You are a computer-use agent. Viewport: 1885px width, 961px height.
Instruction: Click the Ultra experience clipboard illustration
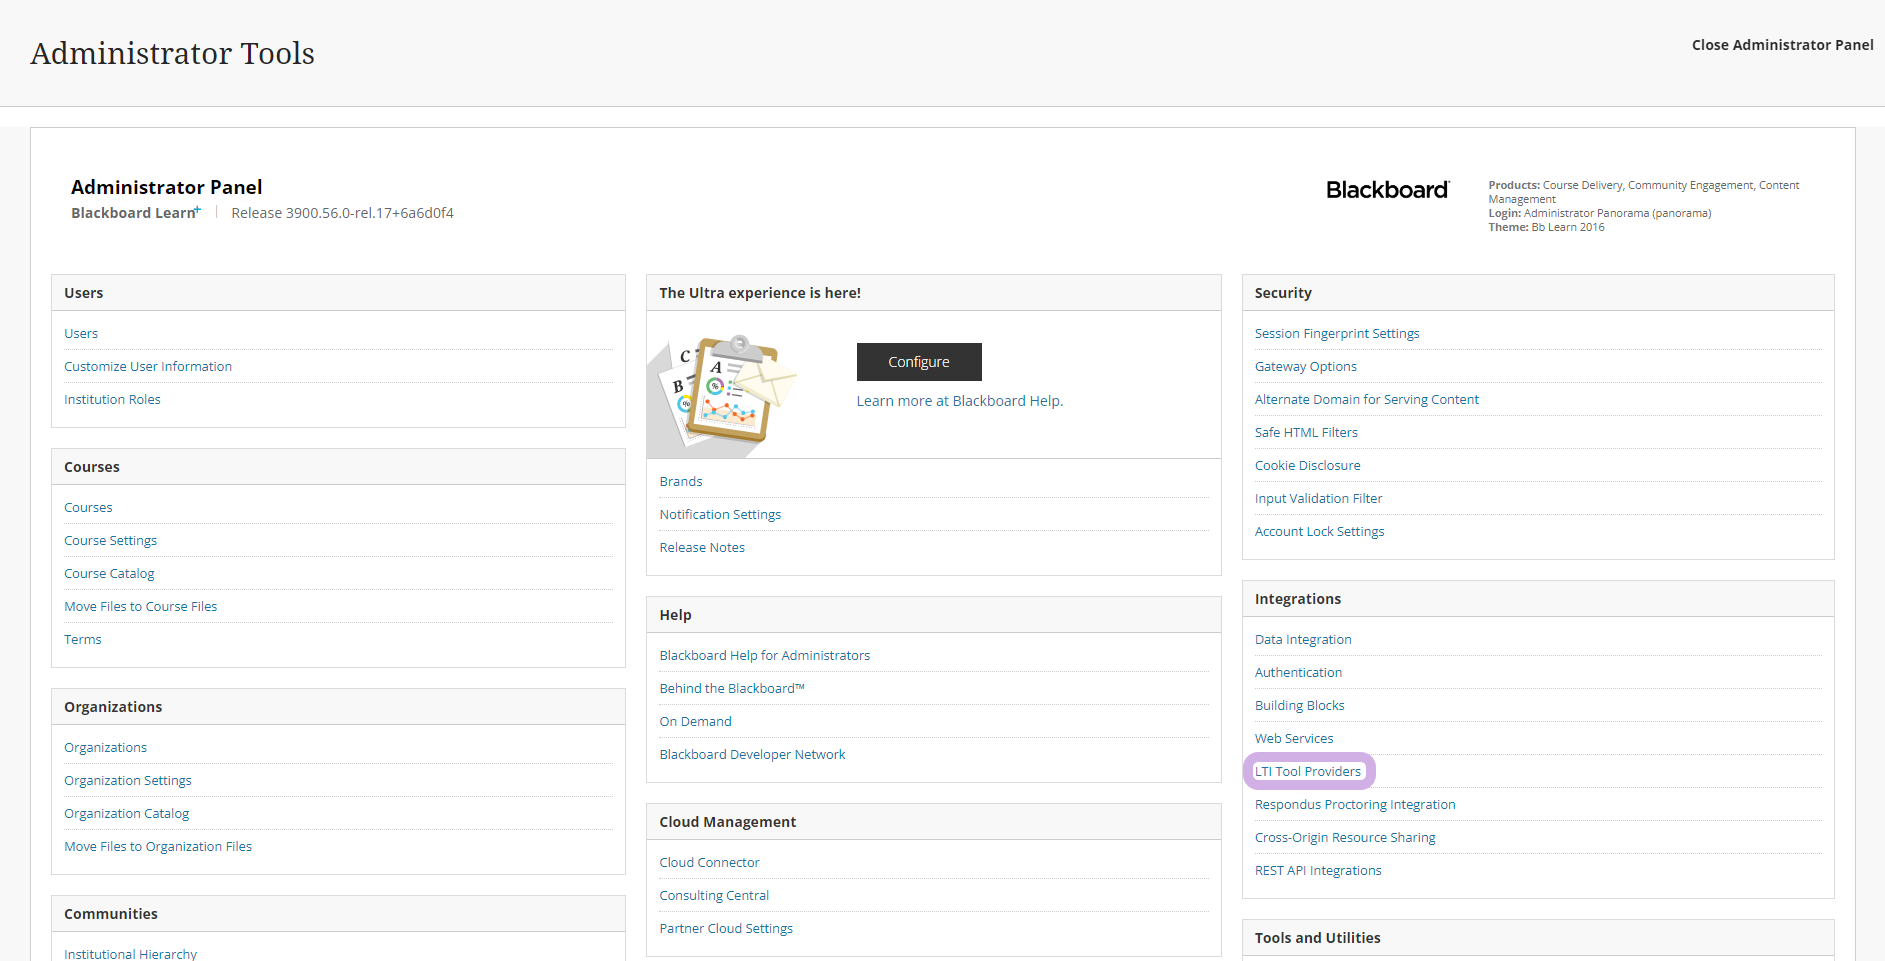723,391
